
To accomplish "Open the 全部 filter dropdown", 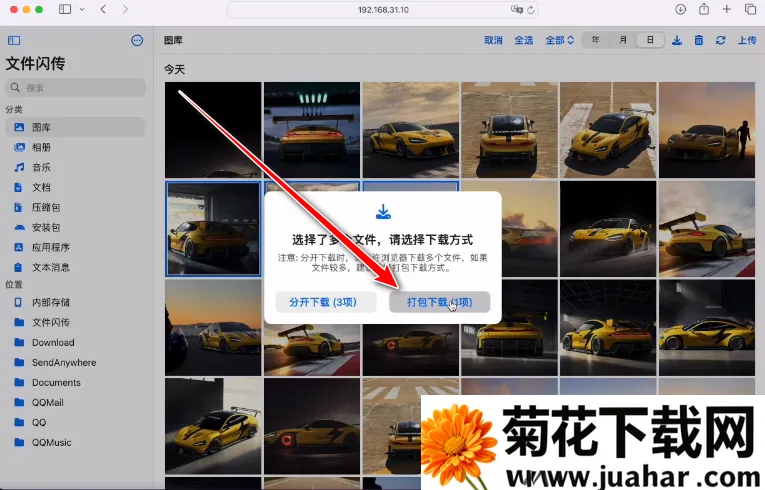I will 559,41.
